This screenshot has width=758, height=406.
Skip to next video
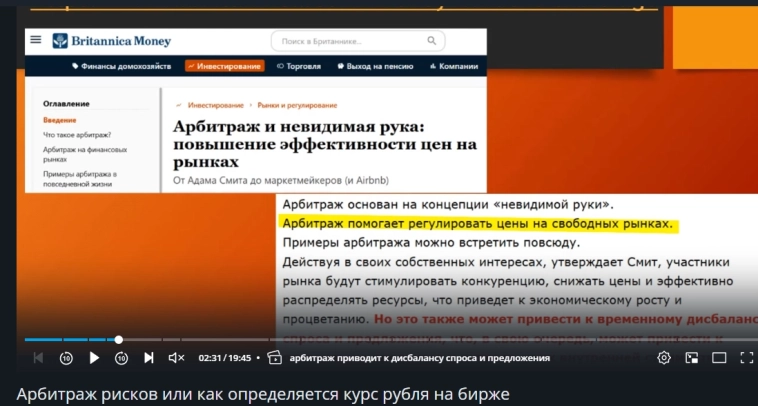(149, 358)
